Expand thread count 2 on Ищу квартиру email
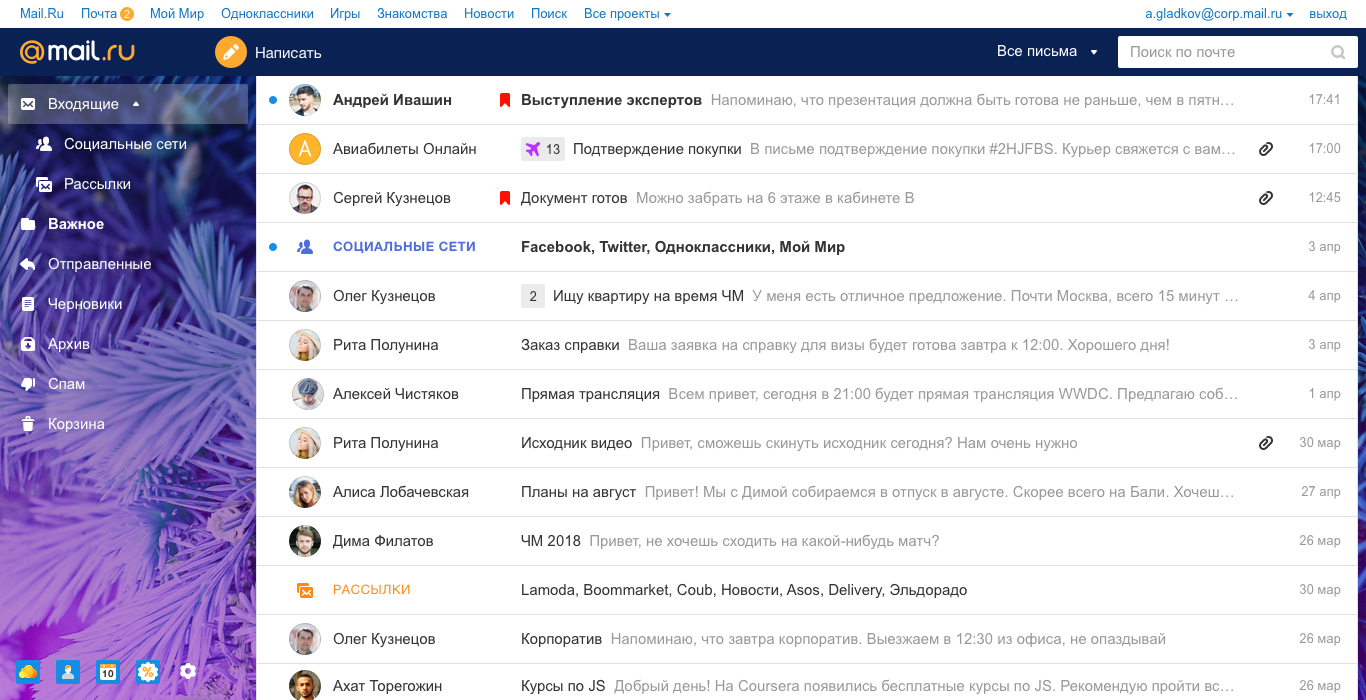The image size is (1366, 700). (x=533, y=296)
